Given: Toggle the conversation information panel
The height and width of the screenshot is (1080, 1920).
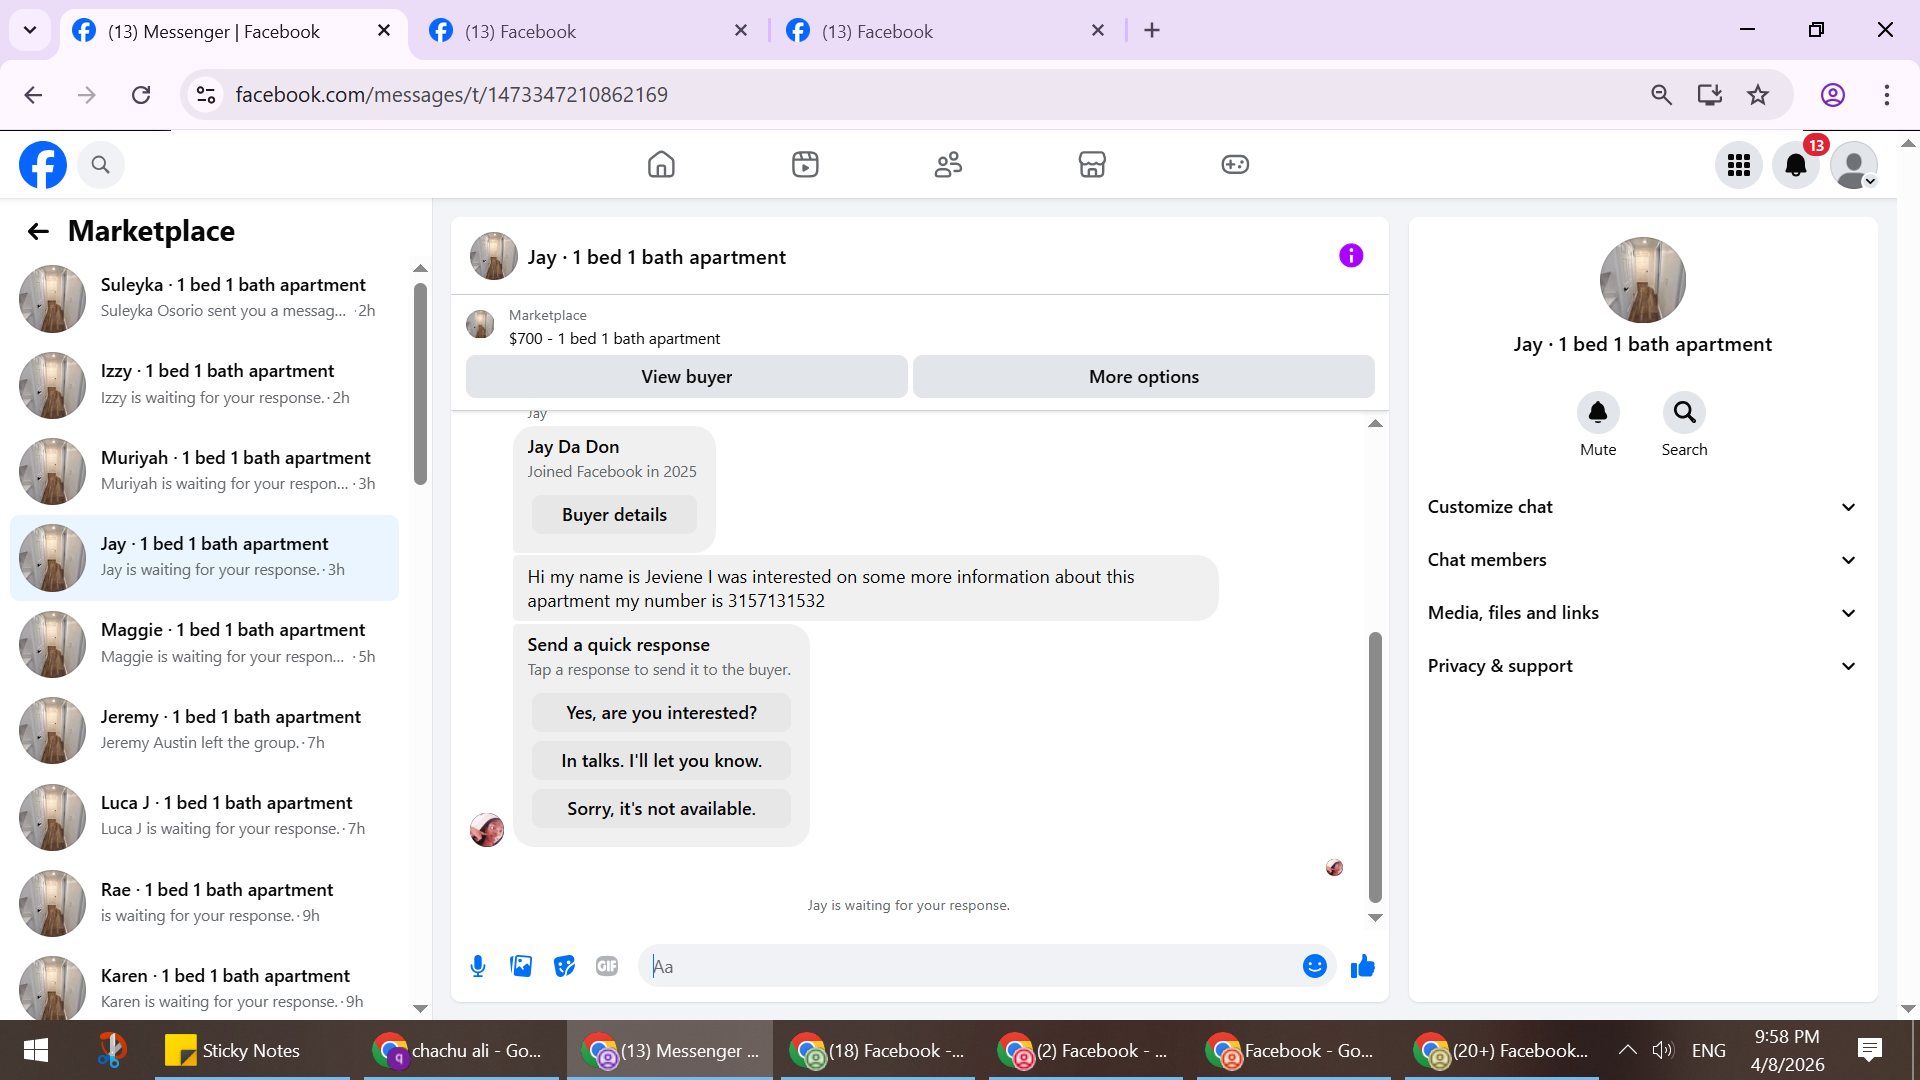Looking at the screenshot, I should [1351, 256].
